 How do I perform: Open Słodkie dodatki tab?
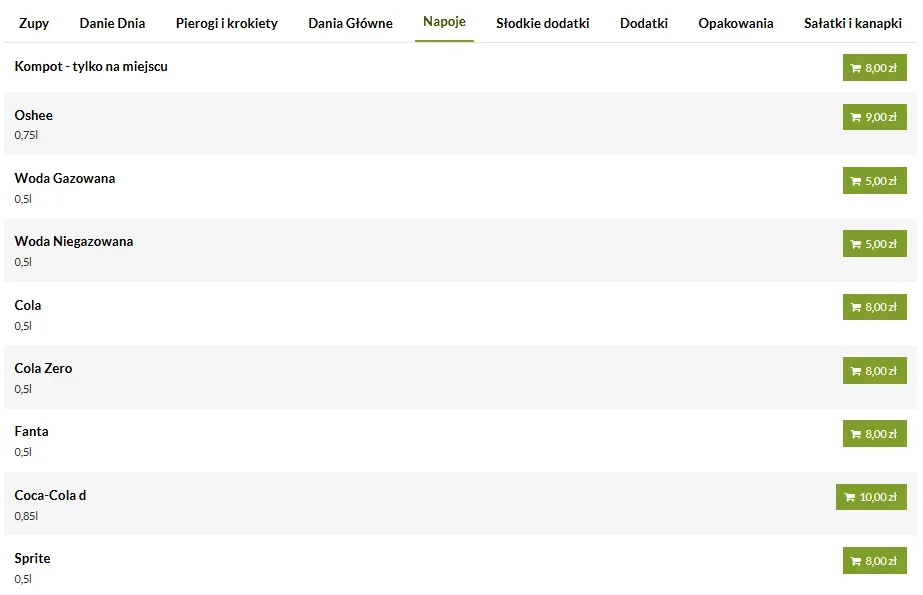[x=542, y=23]
